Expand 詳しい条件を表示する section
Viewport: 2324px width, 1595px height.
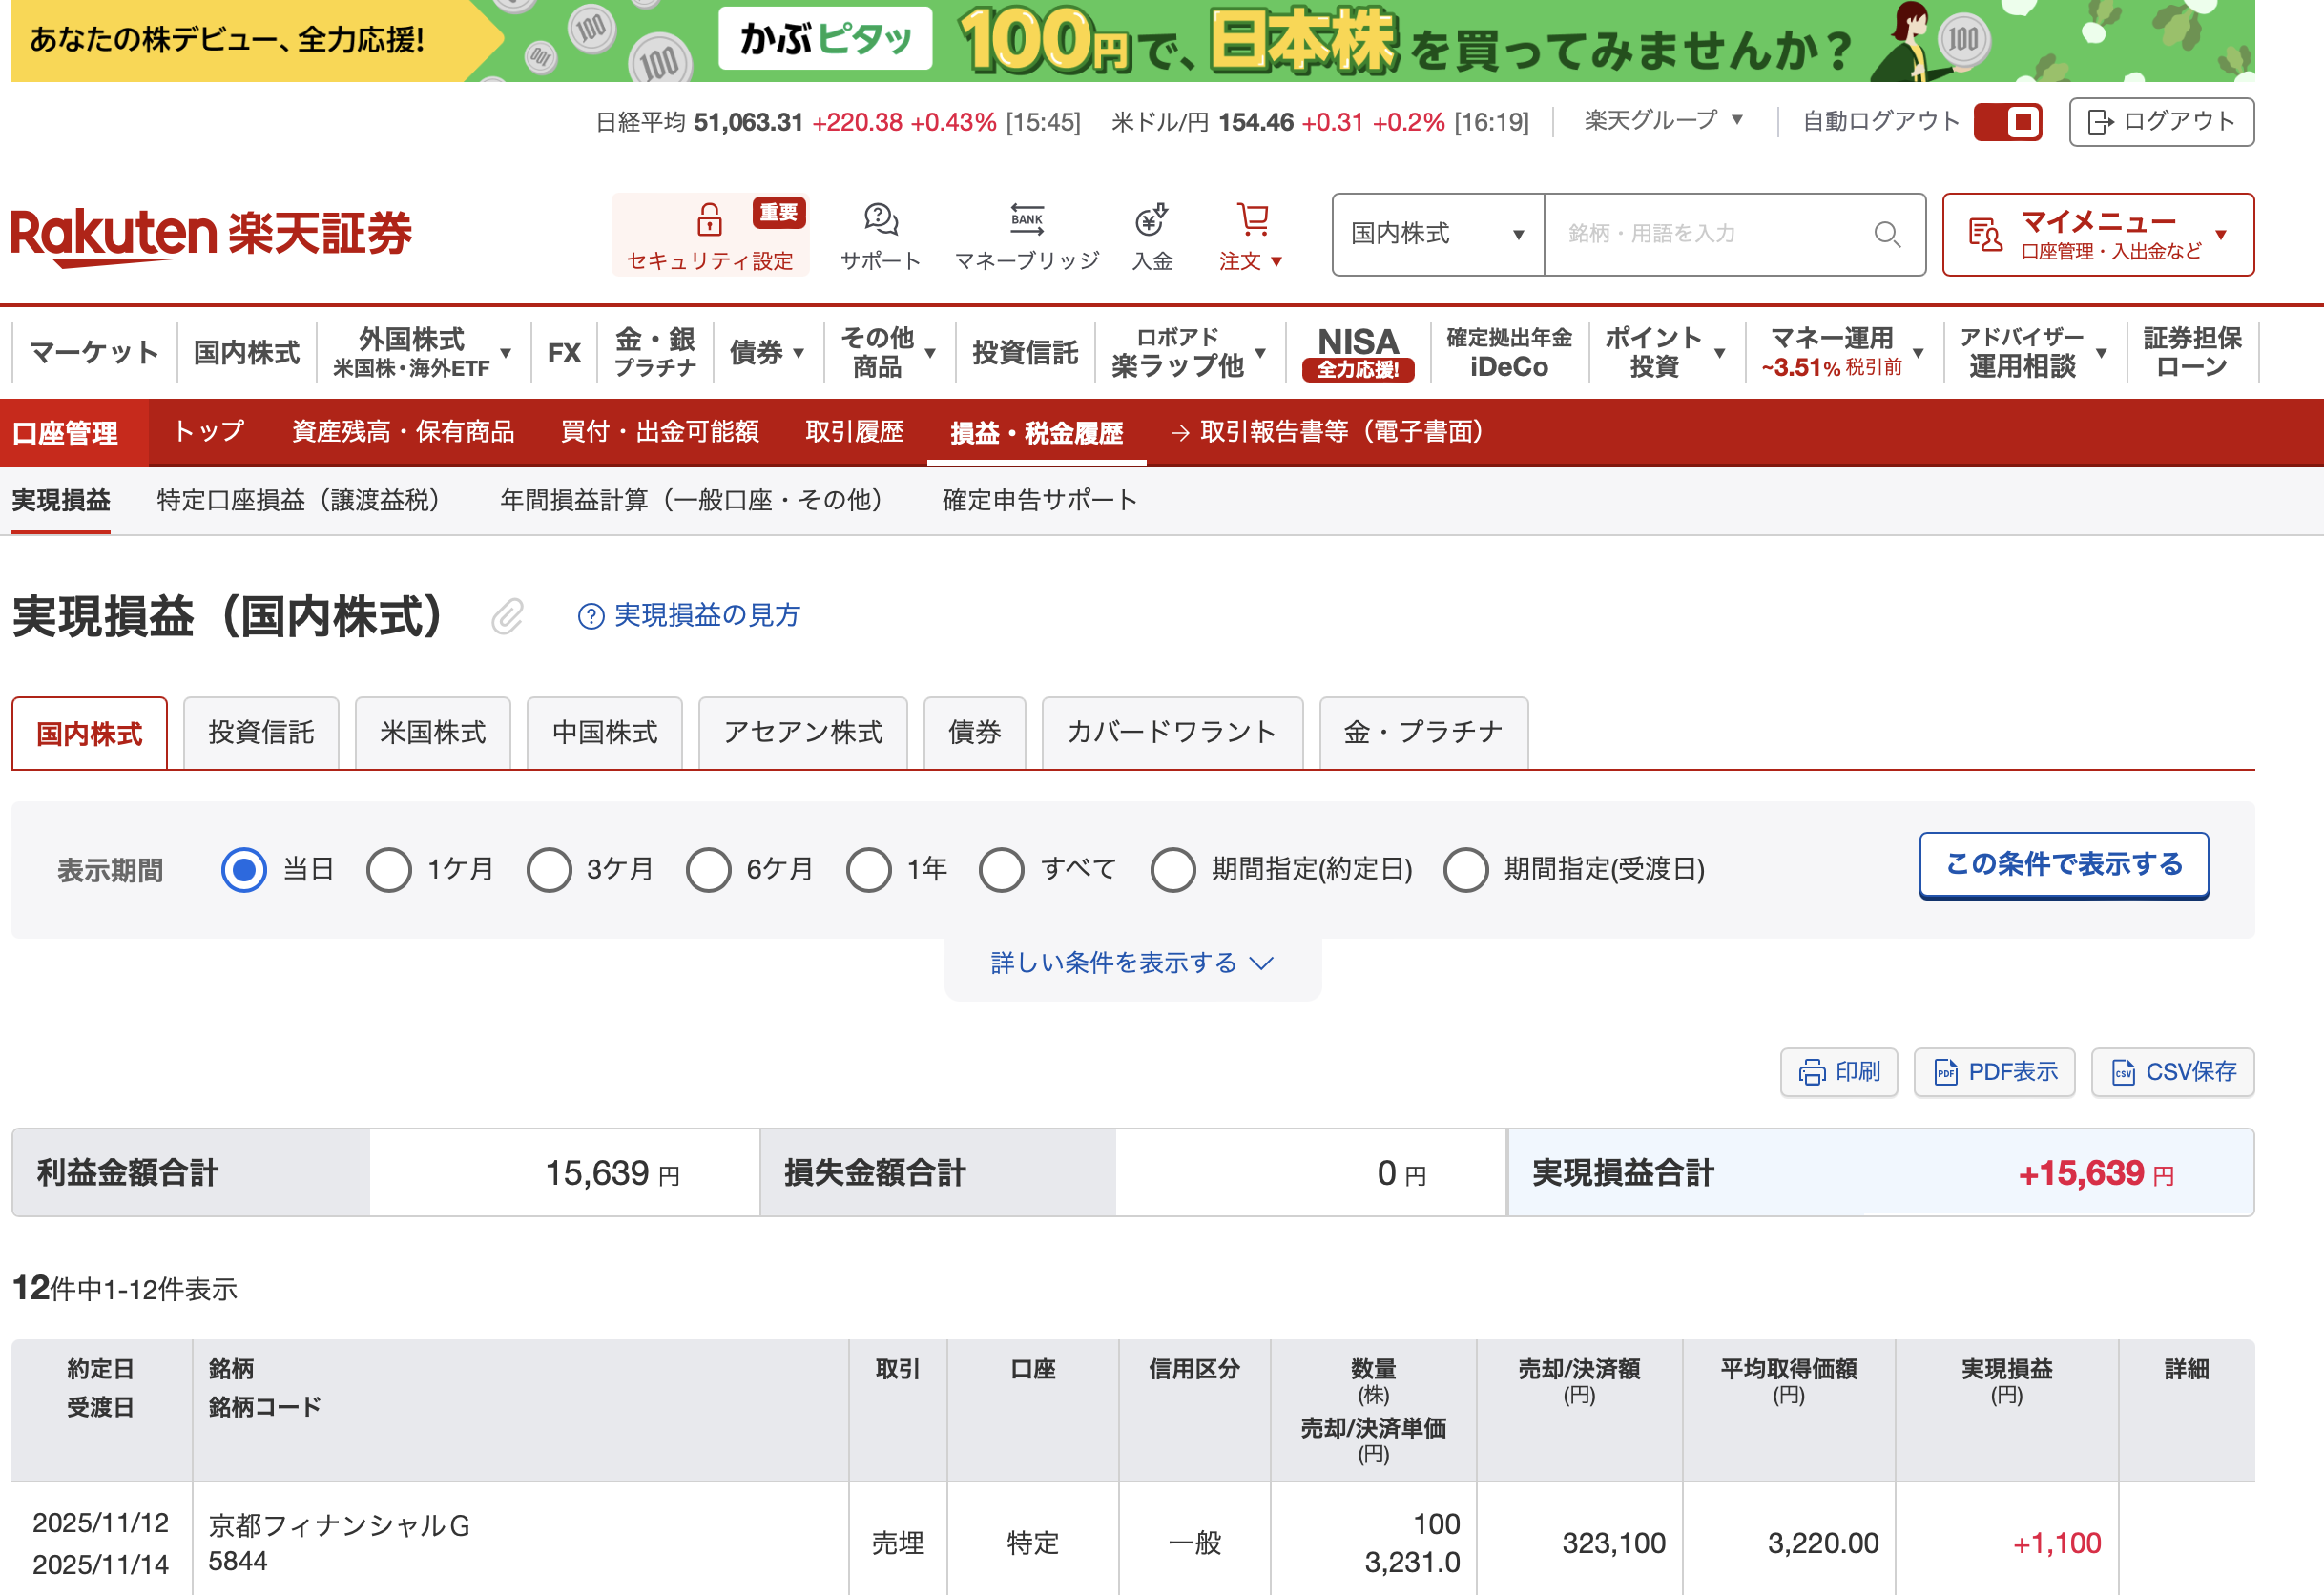point(1131,963)
